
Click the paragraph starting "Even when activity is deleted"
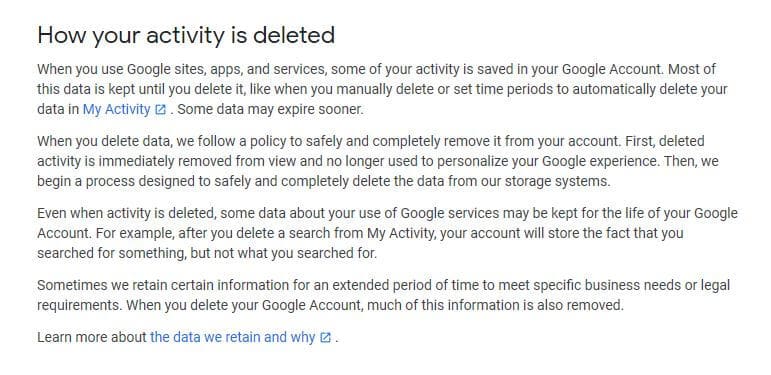coord(387,233)
